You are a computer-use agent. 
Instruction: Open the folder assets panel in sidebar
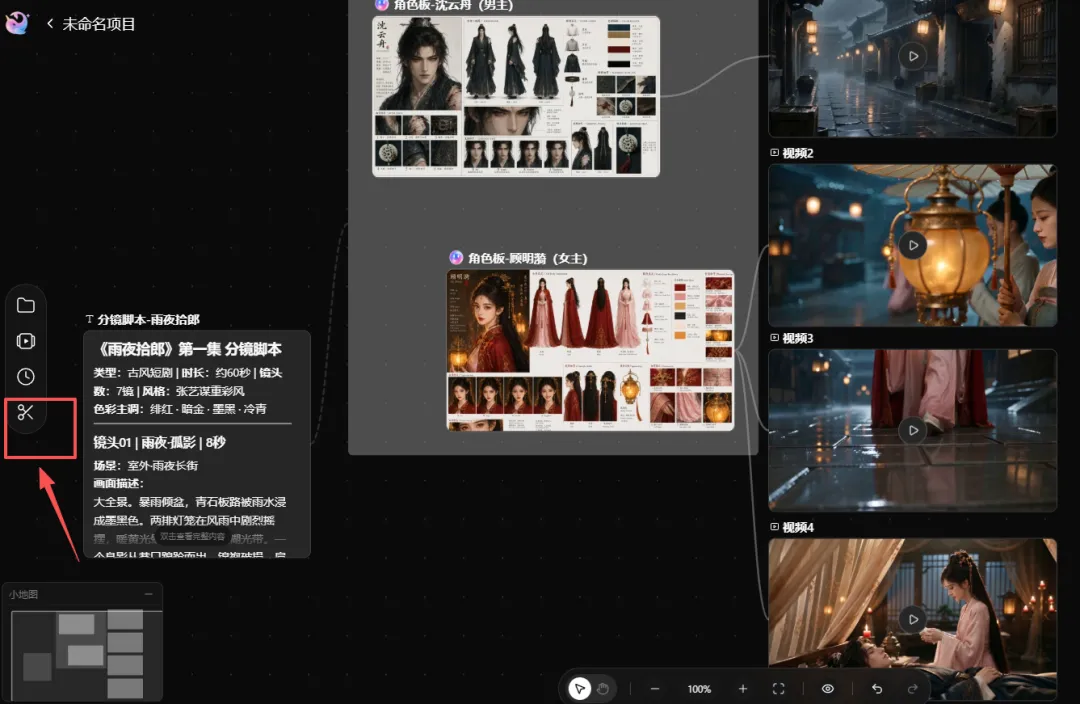[25, 305]
